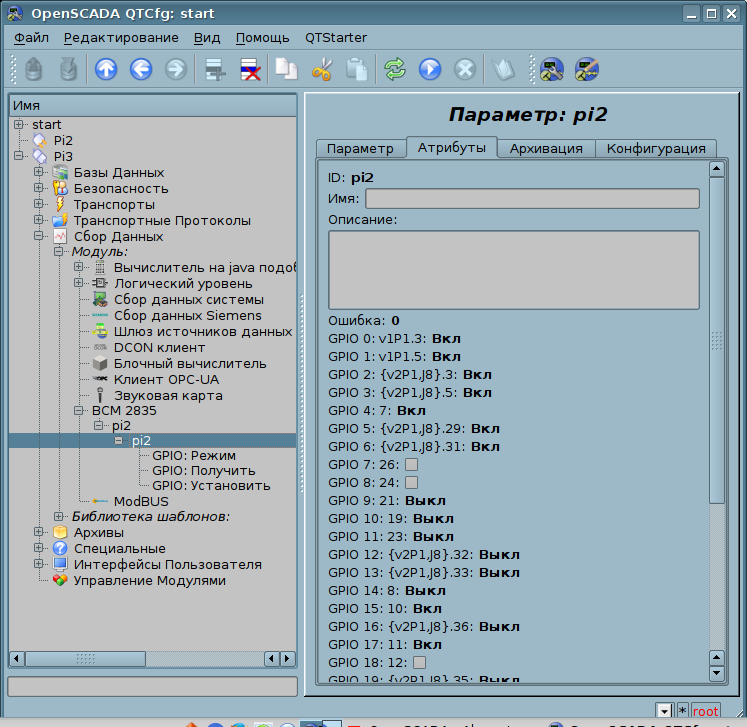Click the green Refresh icon
This screenshot has width=747, height=727.
[x=395, y=69]
